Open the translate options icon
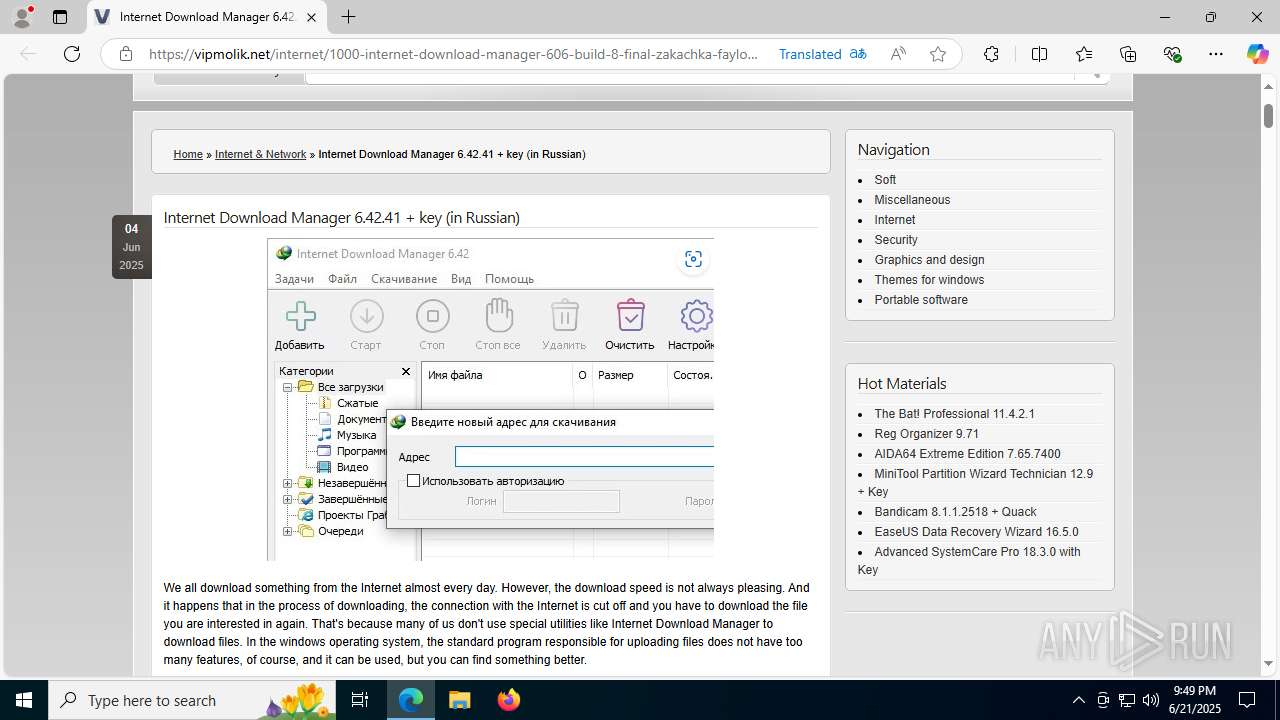This screenshot has height=720, width=1280. [x=858, y=54]
